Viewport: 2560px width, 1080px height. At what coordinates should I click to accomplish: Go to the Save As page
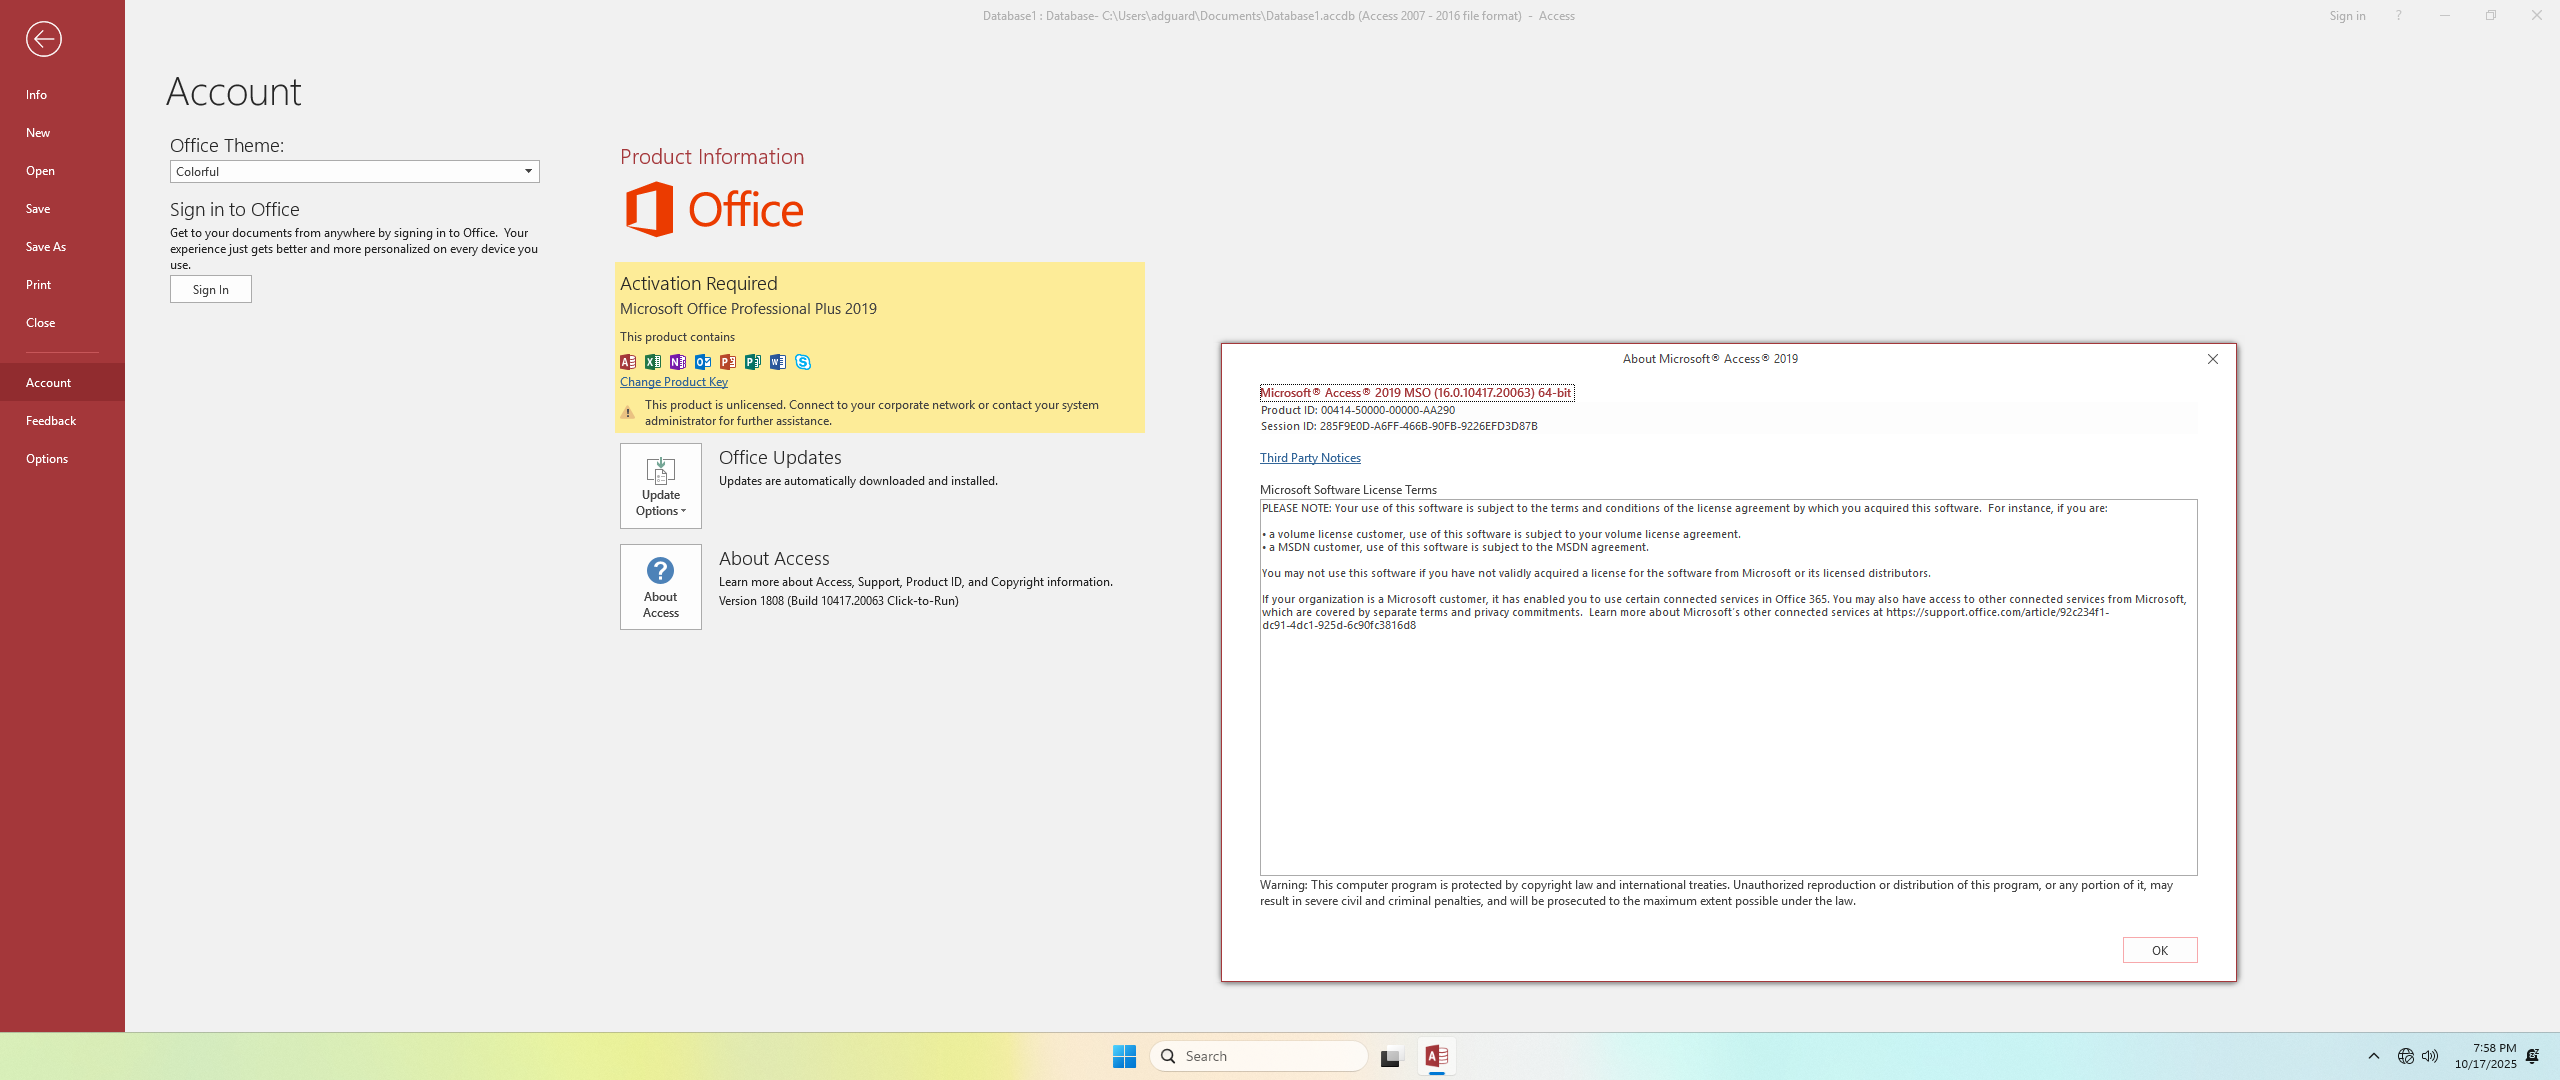[46, 247]
